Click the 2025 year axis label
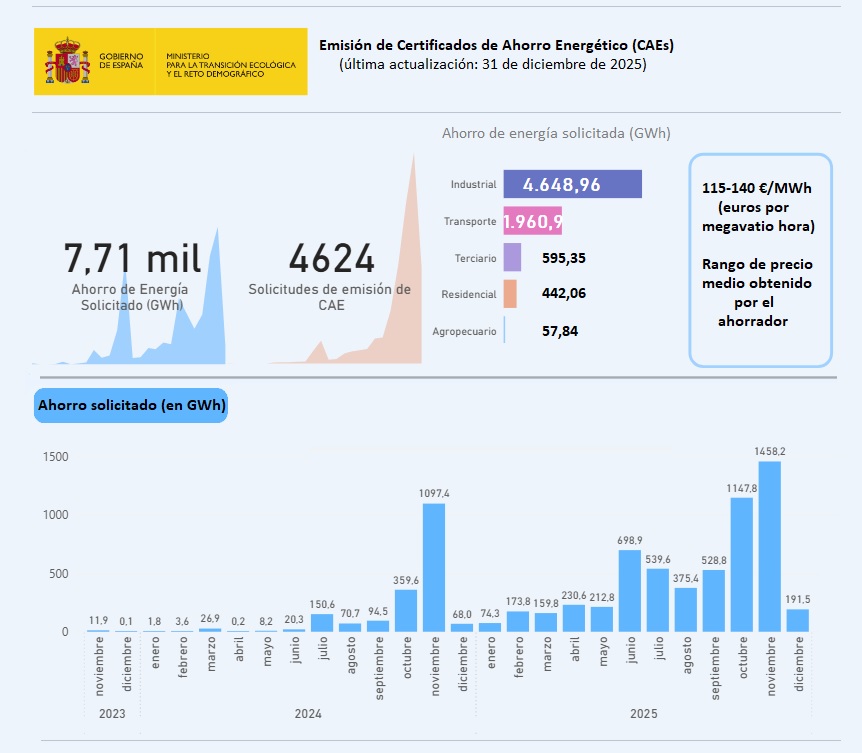Image resolution: width=862 pixels, height=753 pixels. pos(643,714)
